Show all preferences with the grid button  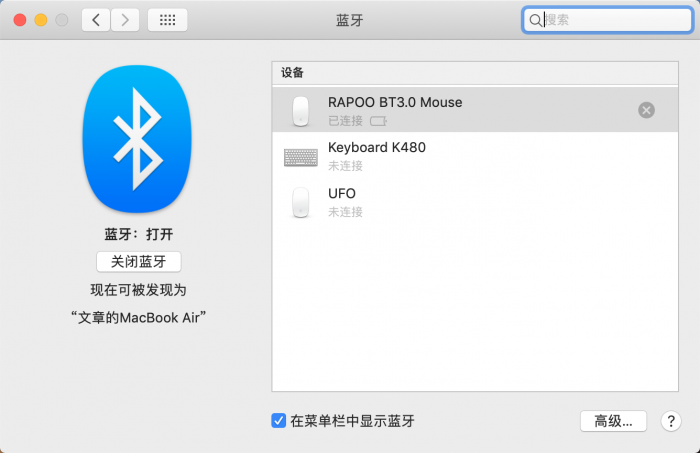click(x=167, y=20)
